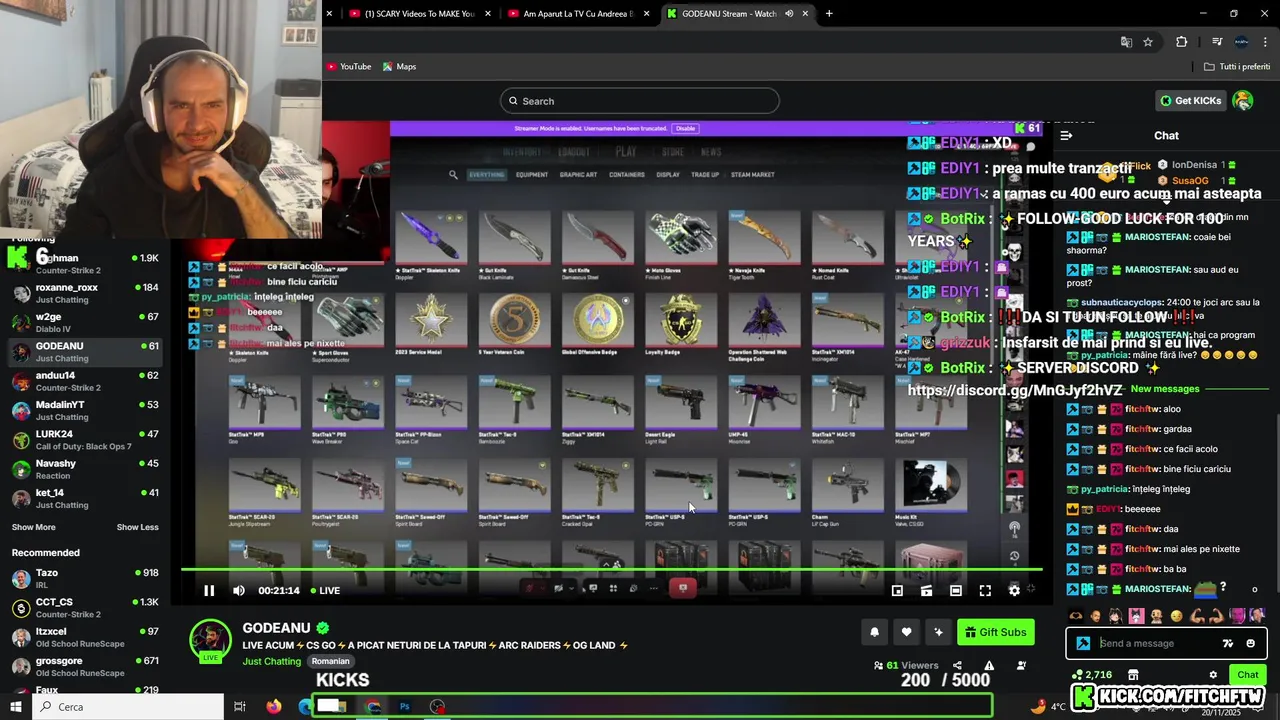Image resolution: width=1280 pixels, height=720 pixels.
Task: Open w2ge channel in sidebar
Action: (x=85, y=323)
